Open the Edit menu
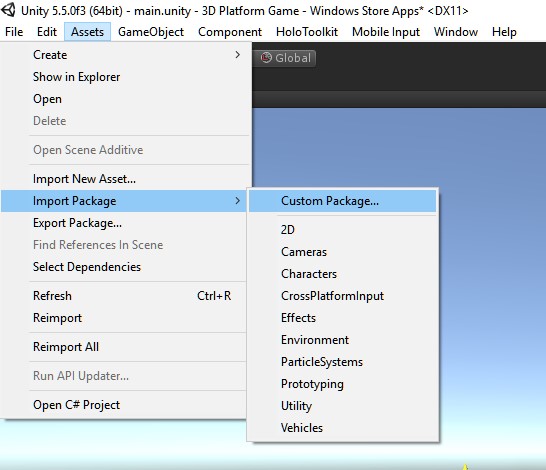546x470 pixels. pyautogui.click(x=47, y=32)
